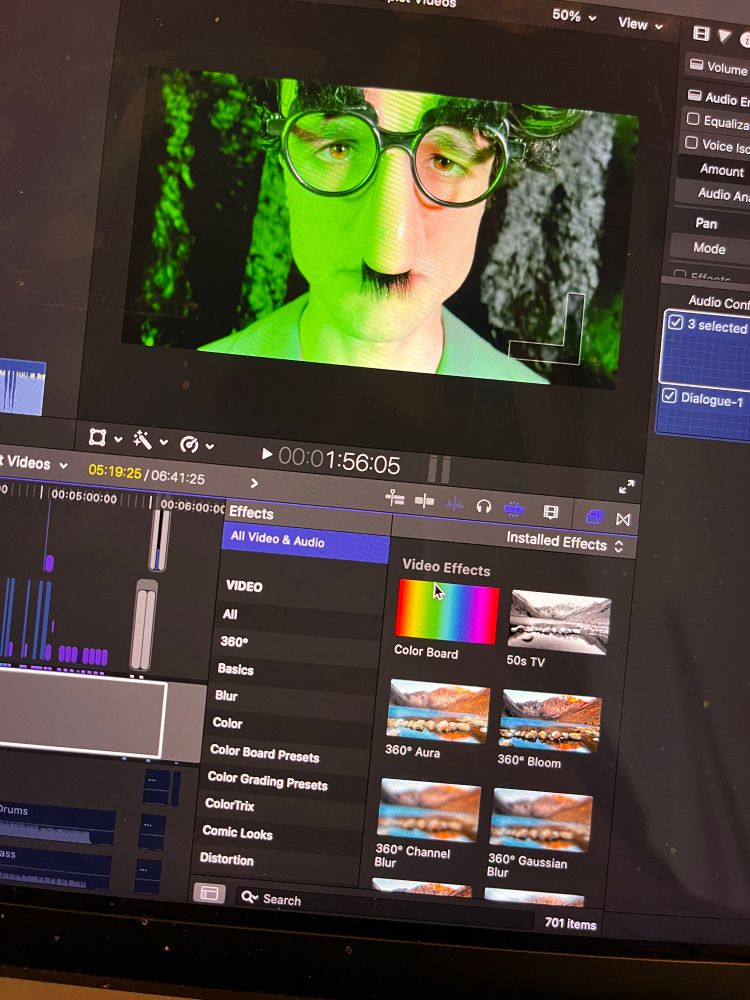The width and height of the screenshot is (750, 1000).
Task: Expand the enhancements wand chevron menu
Action: (x=163, y=442)
